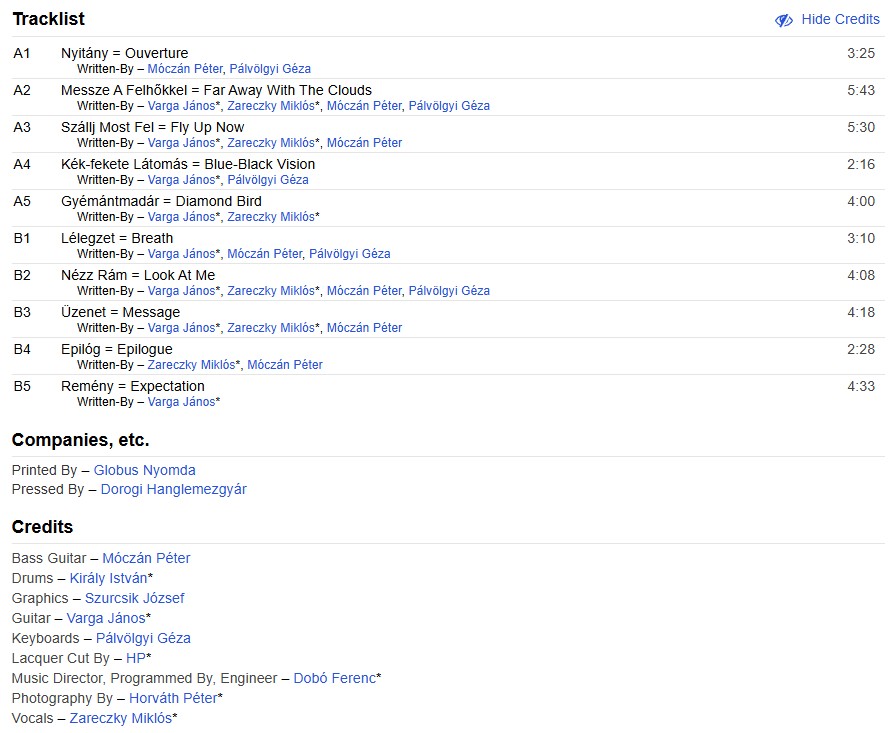Click Szurcsik József graphics credit
The height and width of the screenshot is (733, 891).
pos(134,598)
